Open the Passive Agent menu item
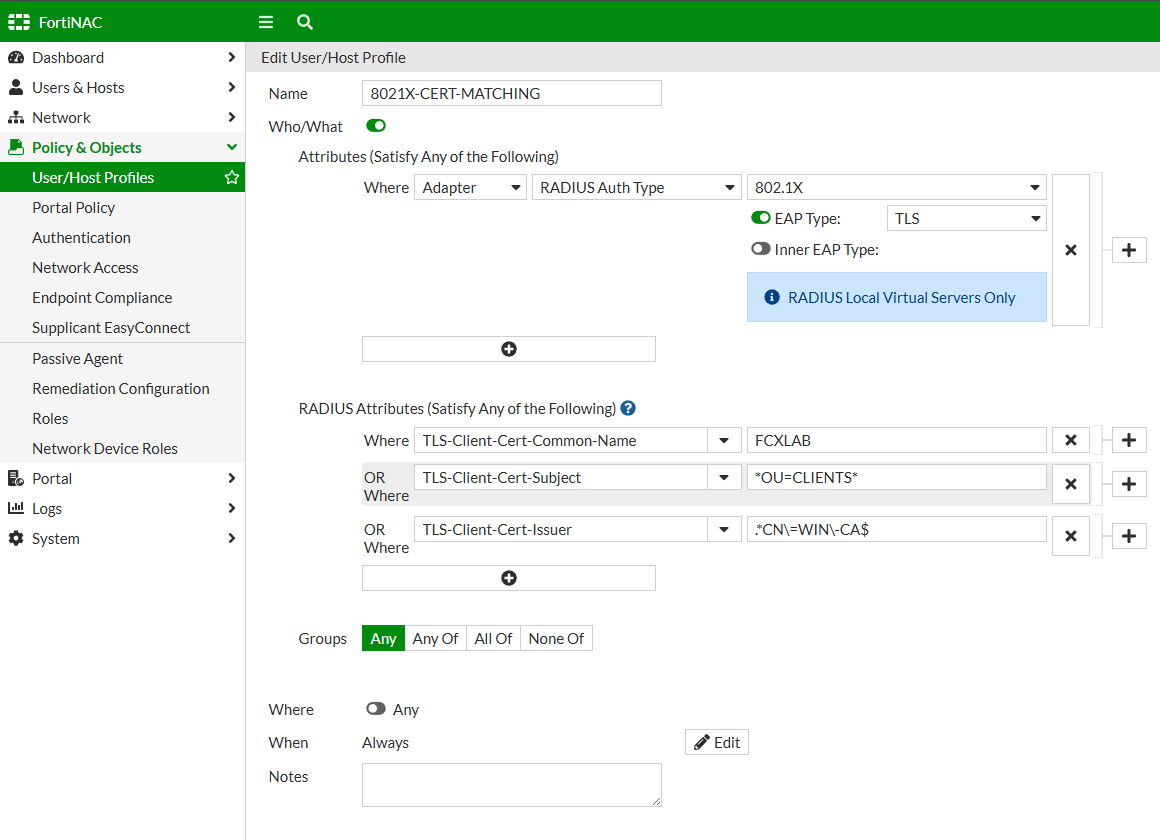This screenshot has height=840, width=1160. 122,359
